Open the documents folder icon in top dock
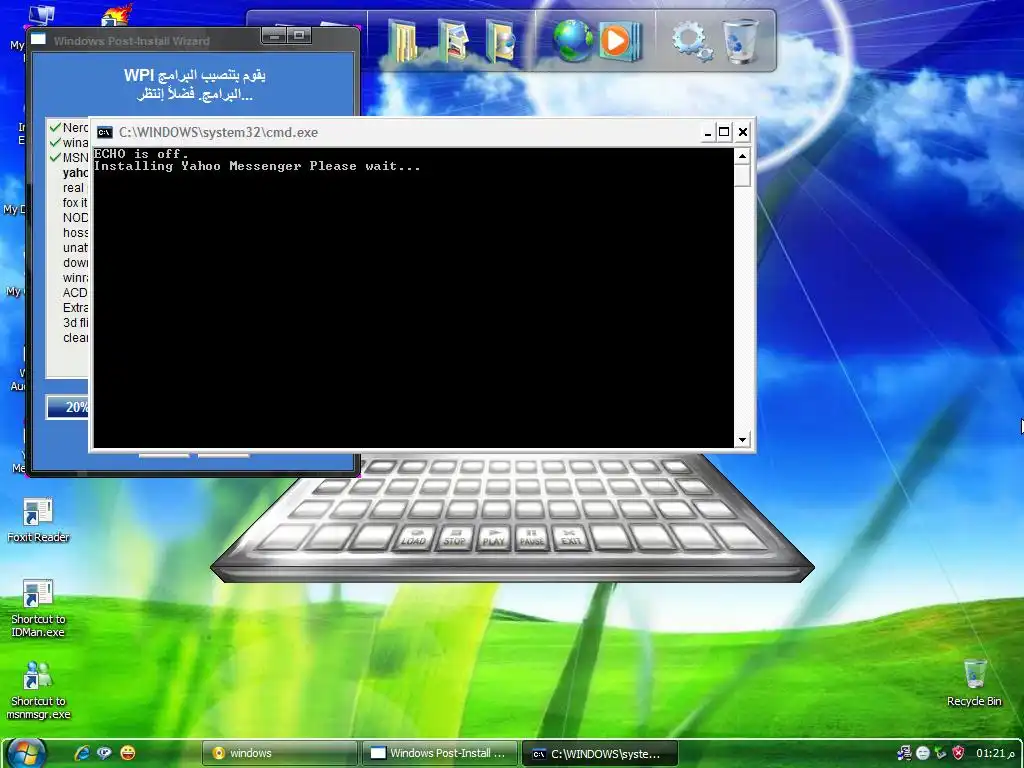Viewport: 1024px width, 768px height. [402, 40]
